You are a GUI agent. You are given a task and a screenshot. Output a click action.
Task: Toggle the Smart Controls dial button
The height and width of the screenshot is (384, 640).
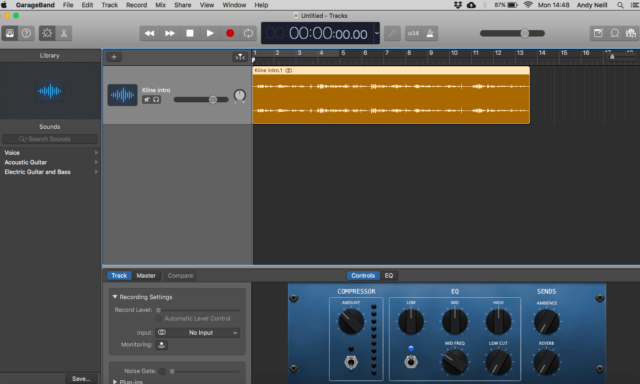click(x=47, y=33)
